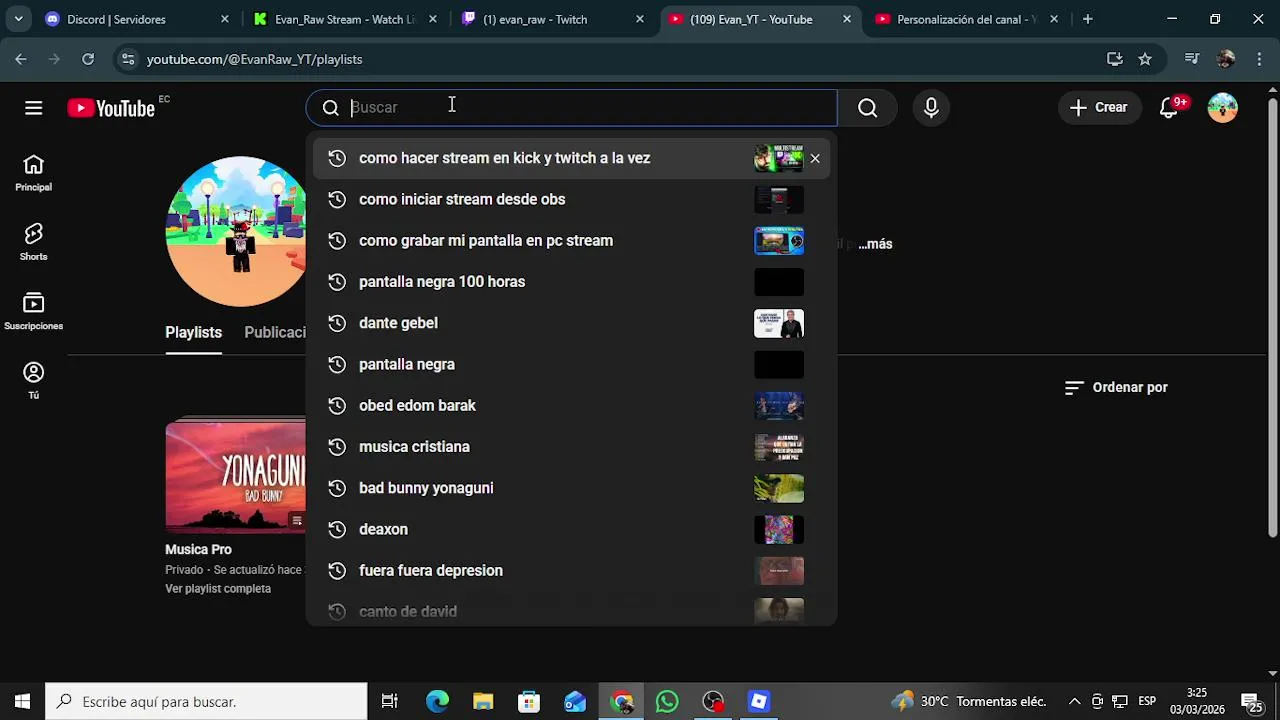Select suggestion 'como iniciar stream desde obs'
The image size is (1280, 720).
tap(571, 199)
